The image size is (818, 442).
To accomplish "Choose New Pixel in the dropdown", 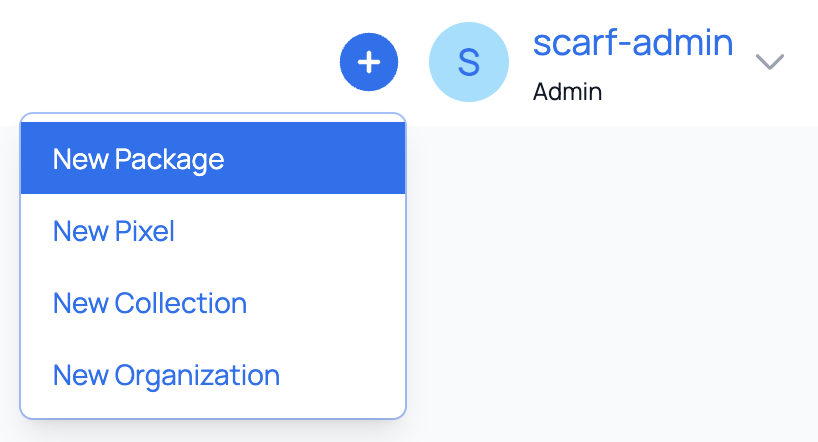I will pyautogui.click(x=114, y=232).
